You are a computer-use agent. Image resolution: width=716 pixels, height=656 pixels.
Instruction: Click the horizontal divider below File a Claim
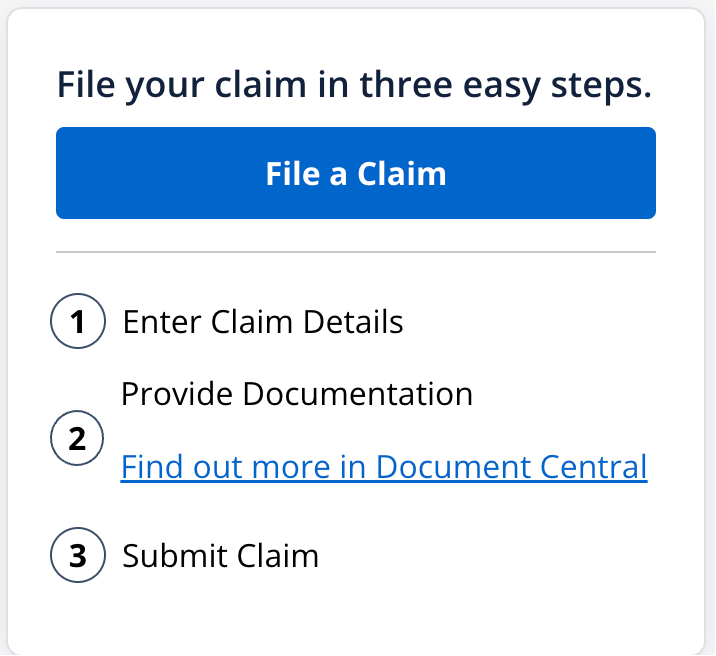pyautogui.click(x=355, y=253)
